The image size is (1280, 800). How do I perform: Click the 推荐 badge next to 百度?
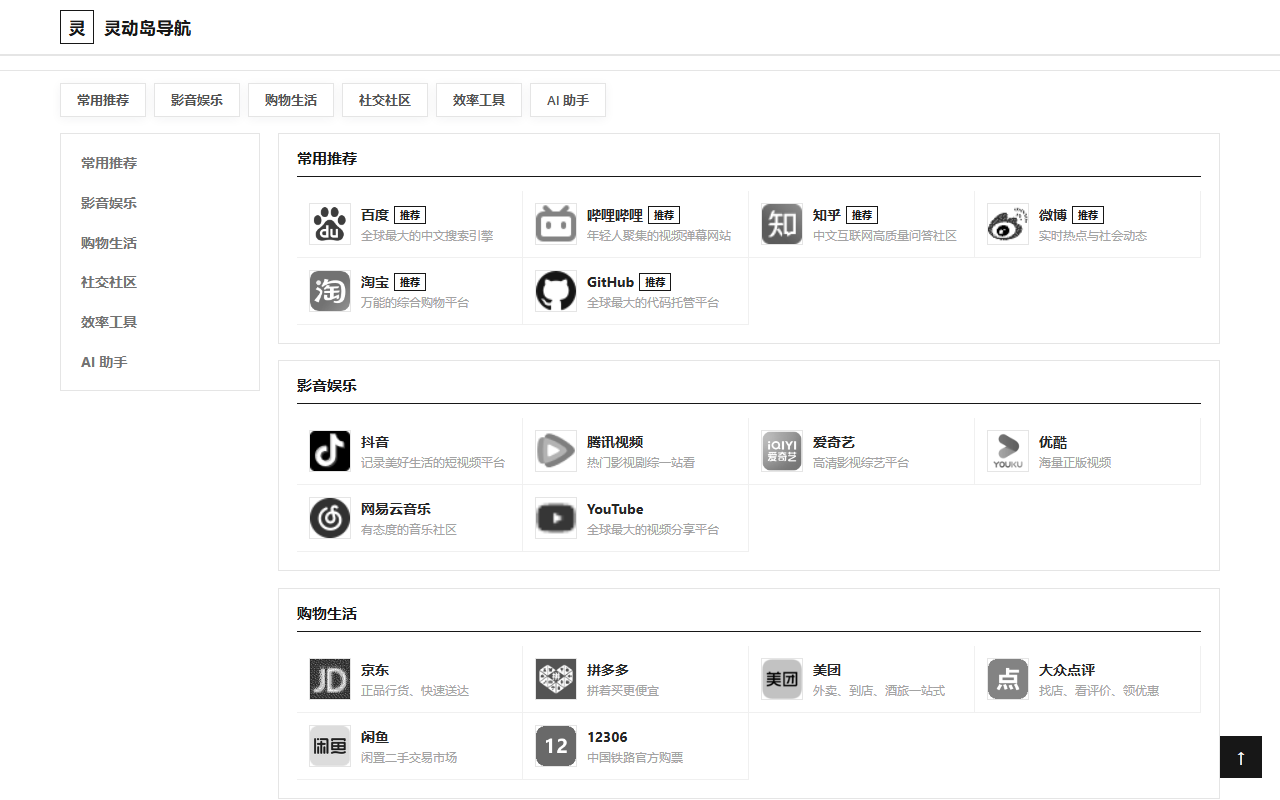coord(410,215)
